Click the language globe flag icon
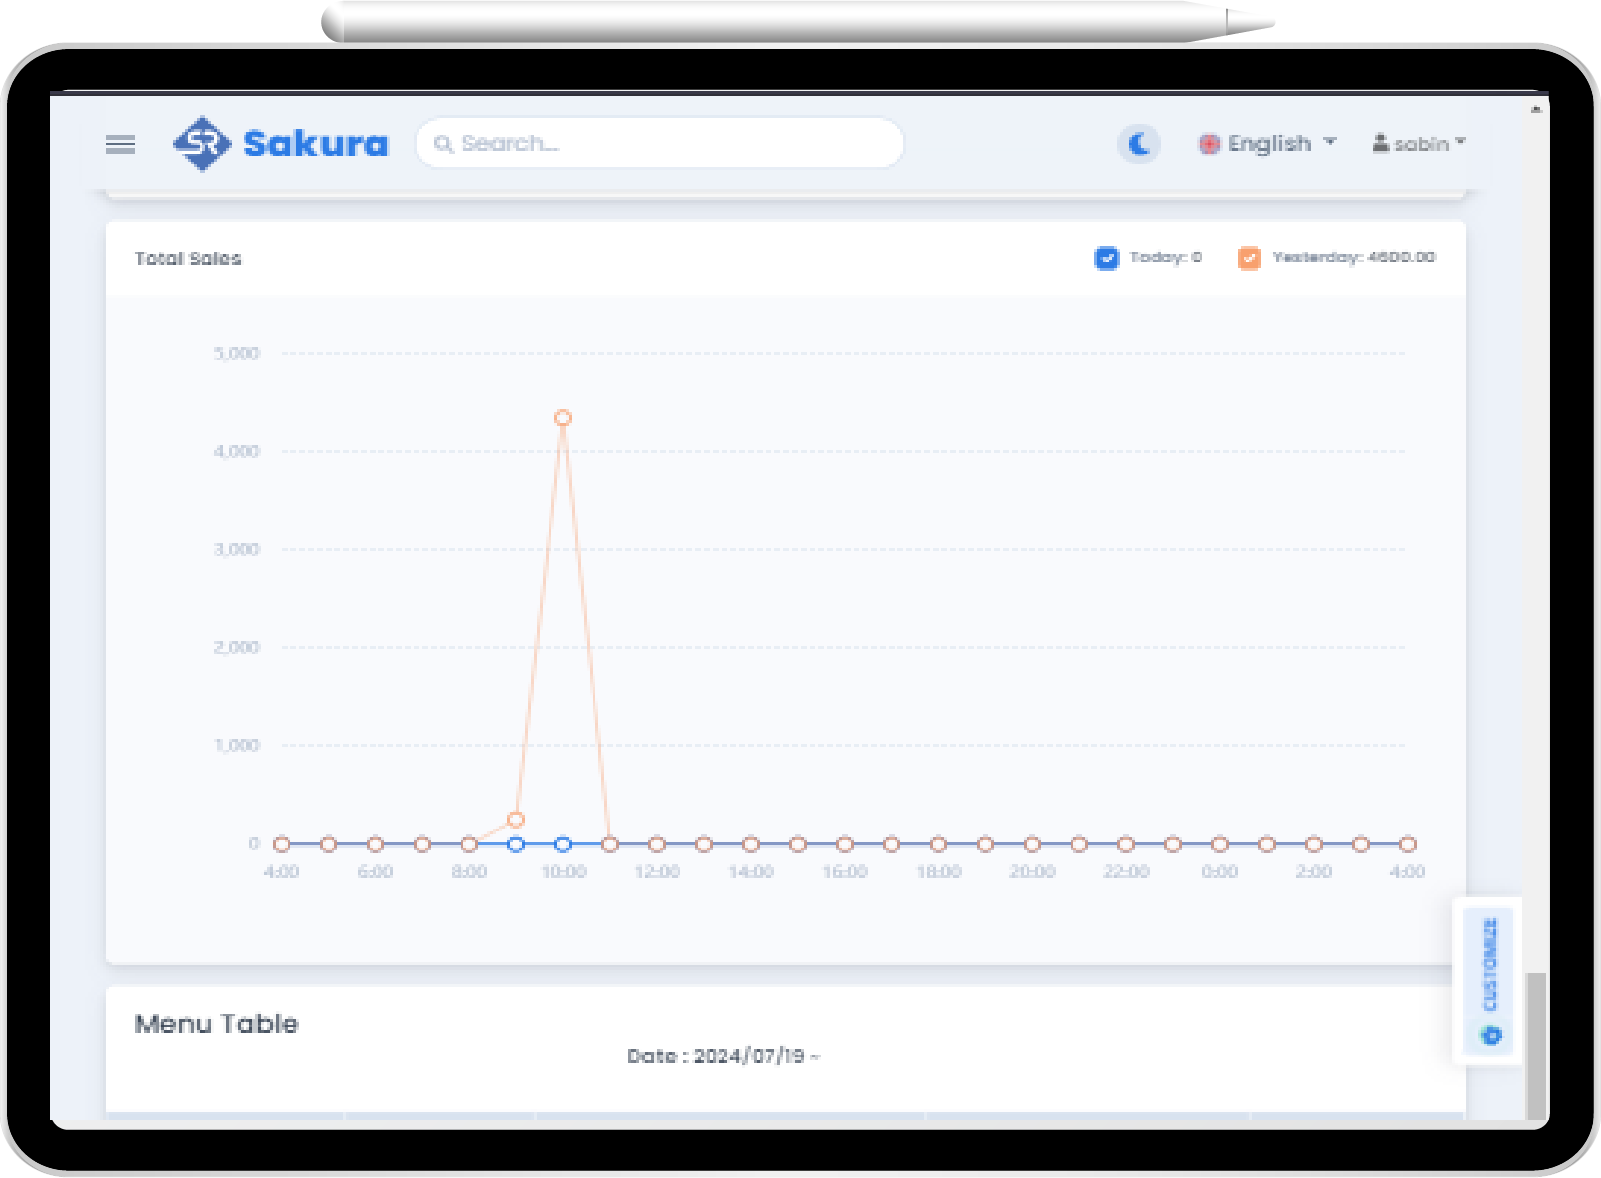Screen dimensions: 1601x1178 click(x=1209, y=144)
